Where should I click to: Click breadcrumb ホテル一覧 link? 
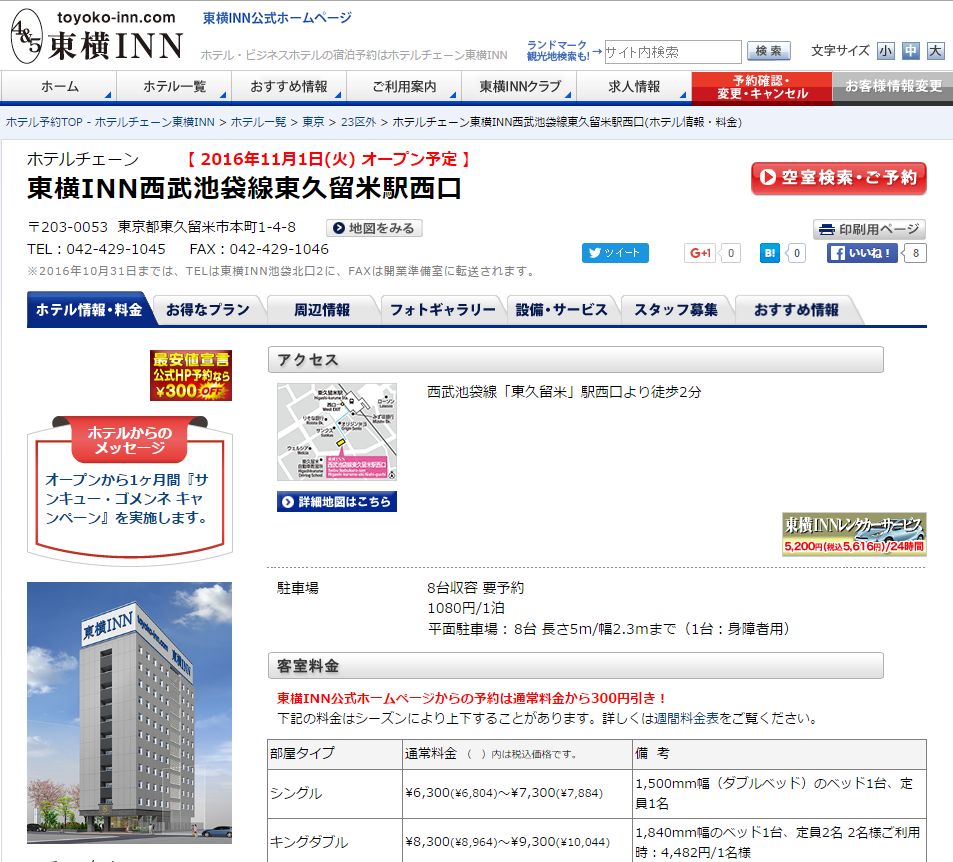click(258, 122)
